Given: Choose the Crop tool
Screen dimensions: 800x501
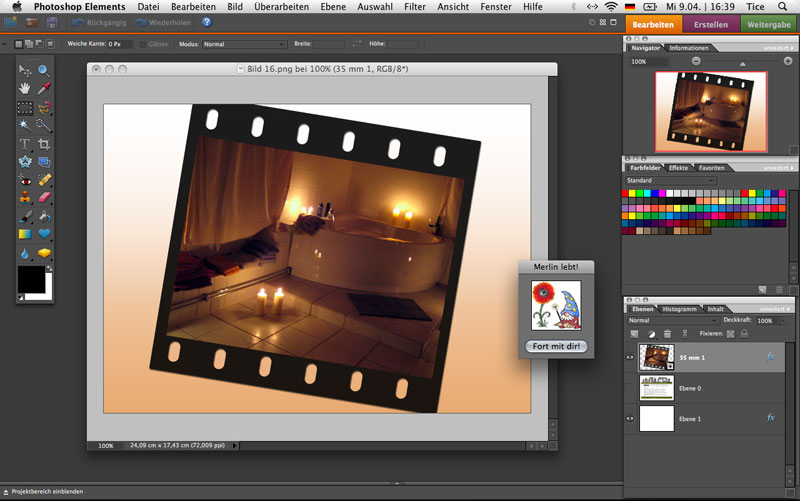Looking at the screenshot, I should tap(44, 144).
